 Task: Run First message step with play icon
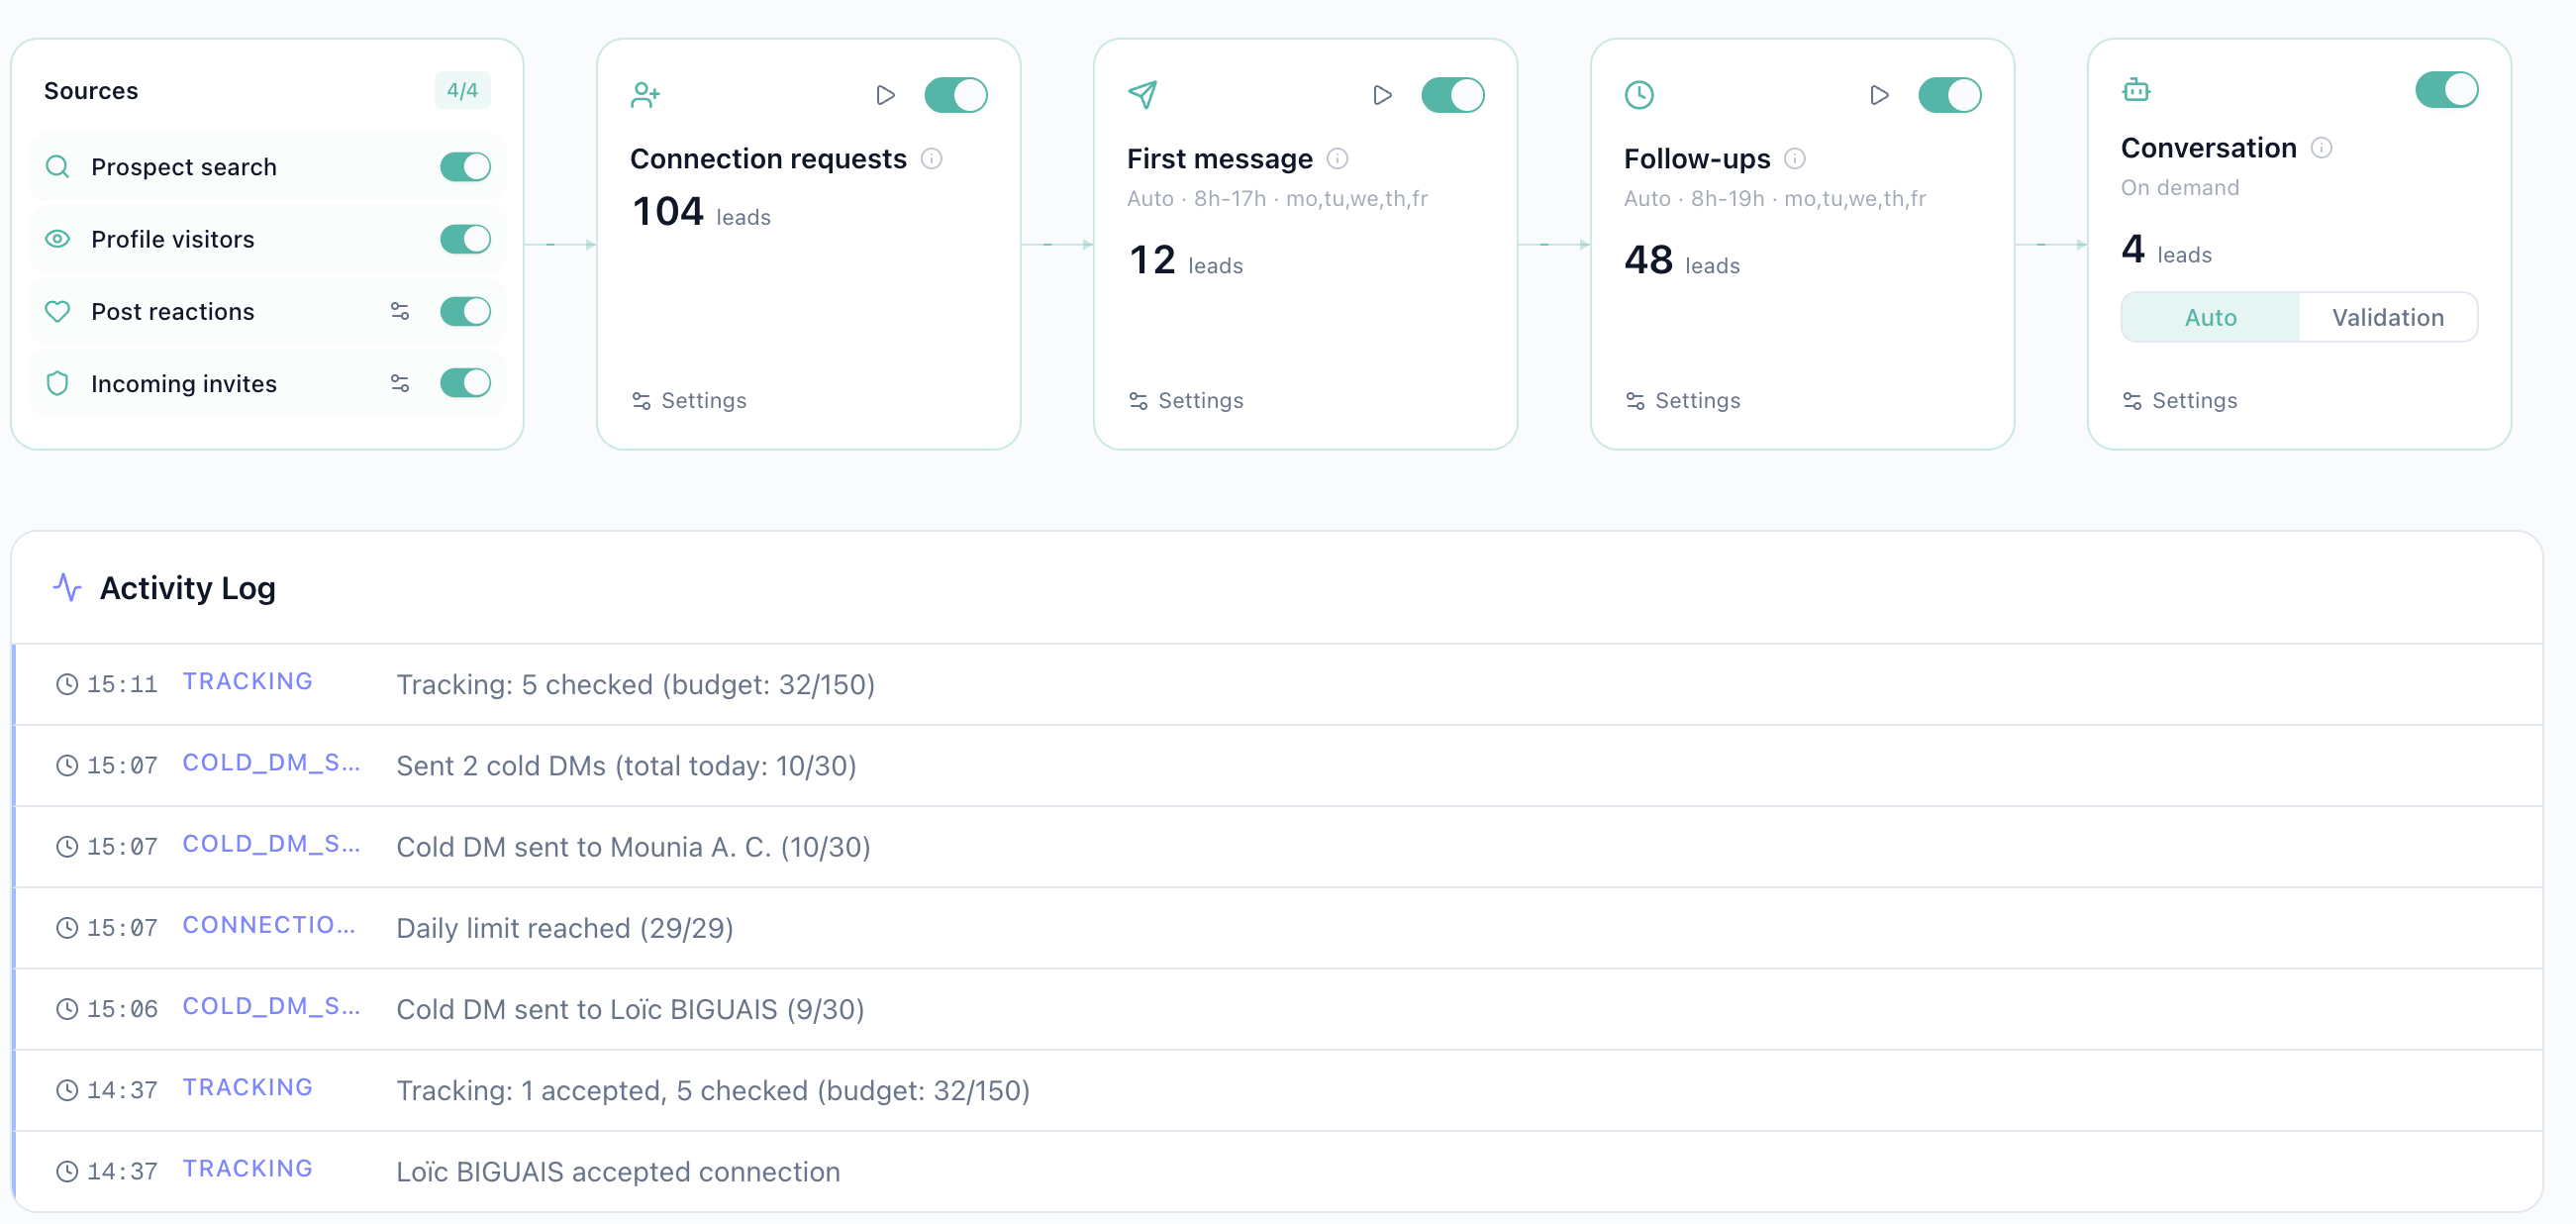1382,95
